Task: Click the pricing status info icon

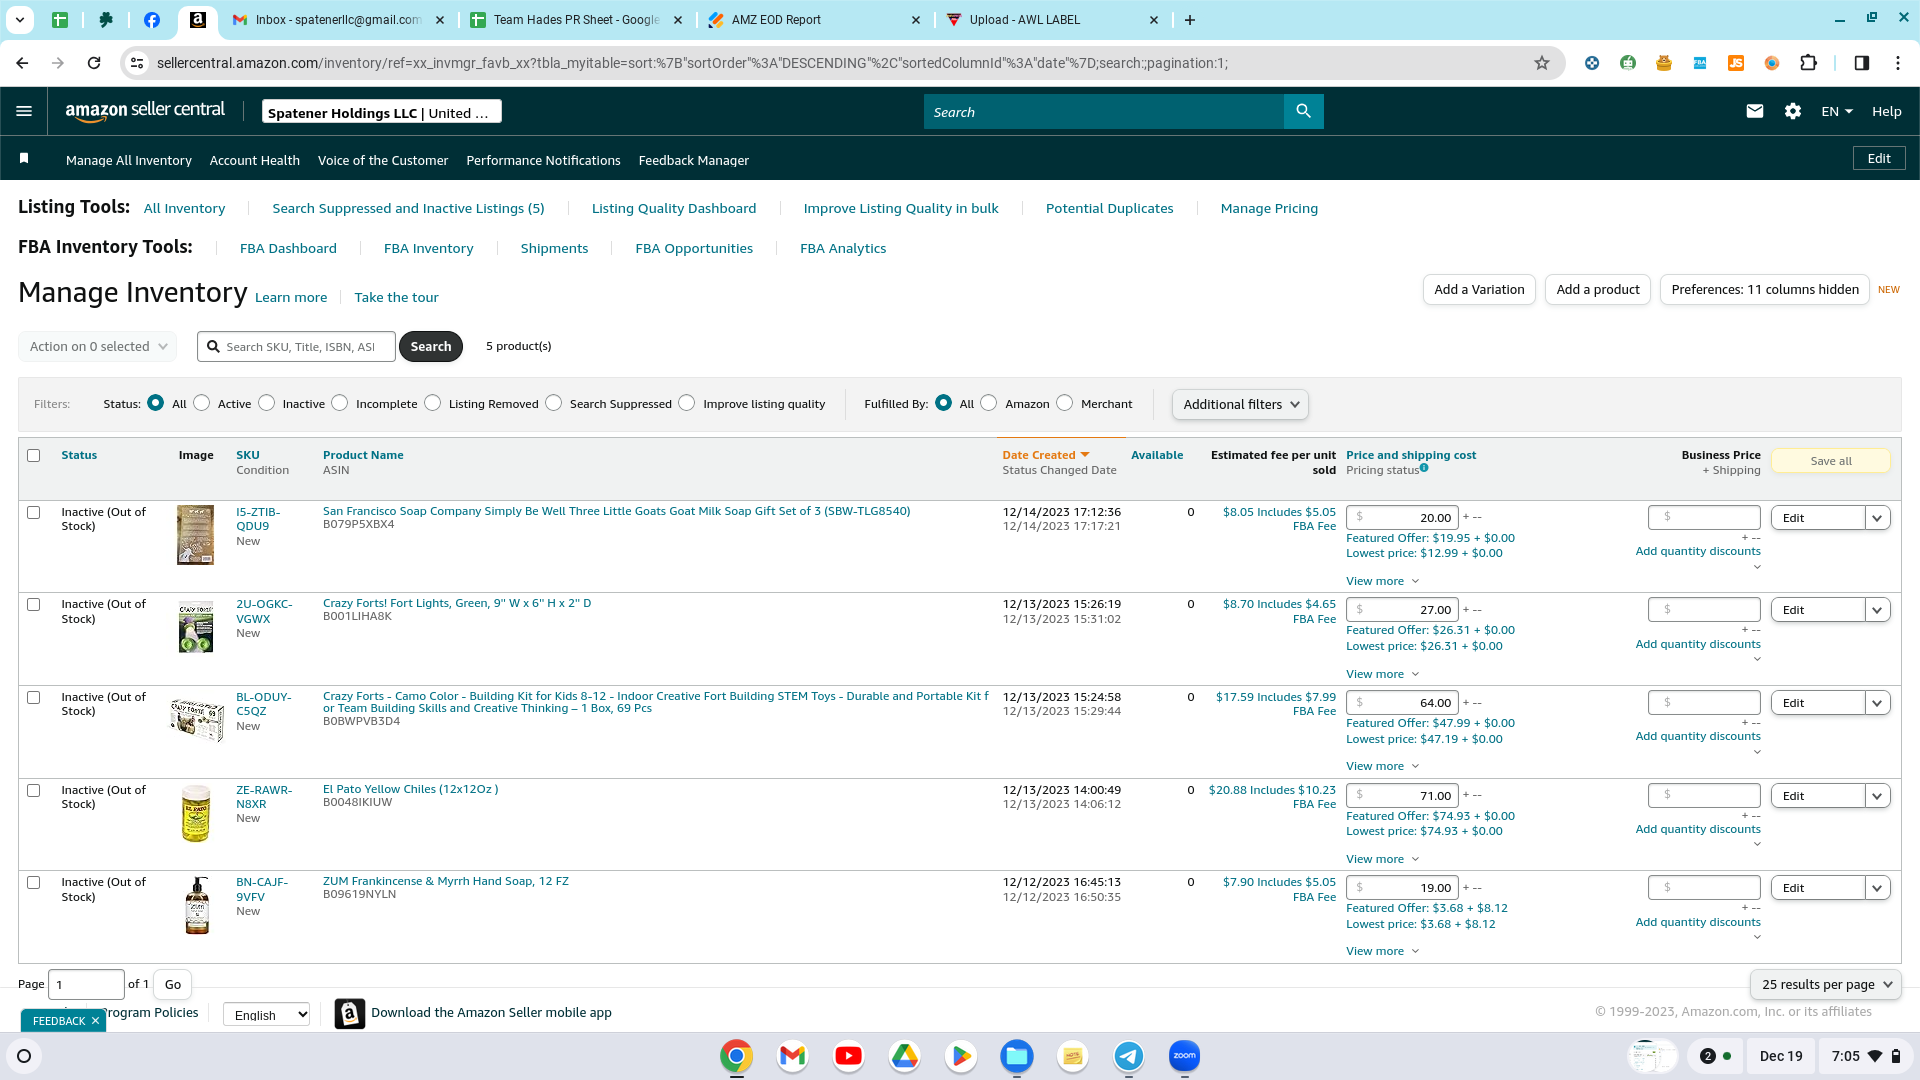Action: (1424, 468)
